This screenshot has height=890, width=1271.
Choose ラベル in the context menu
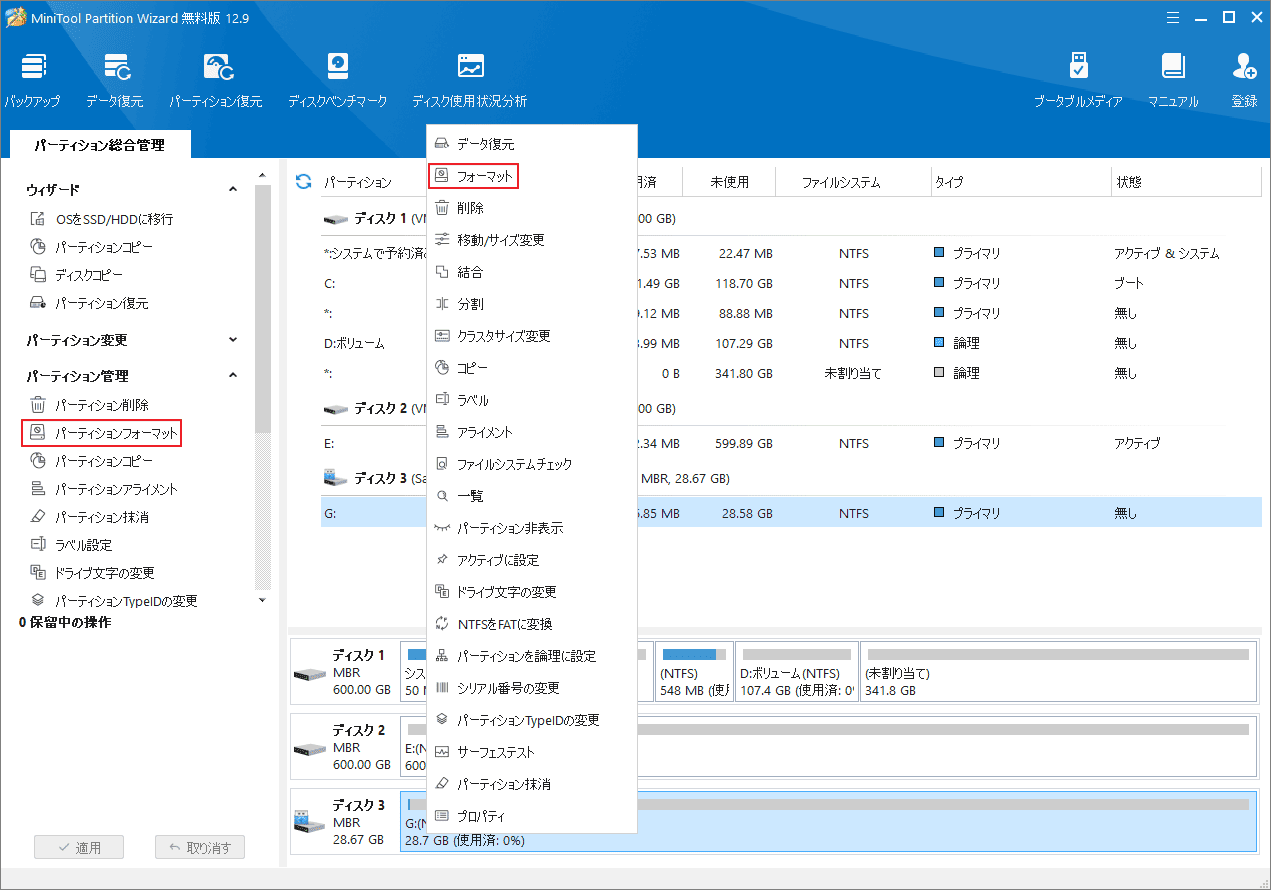[x=532, y=400]
